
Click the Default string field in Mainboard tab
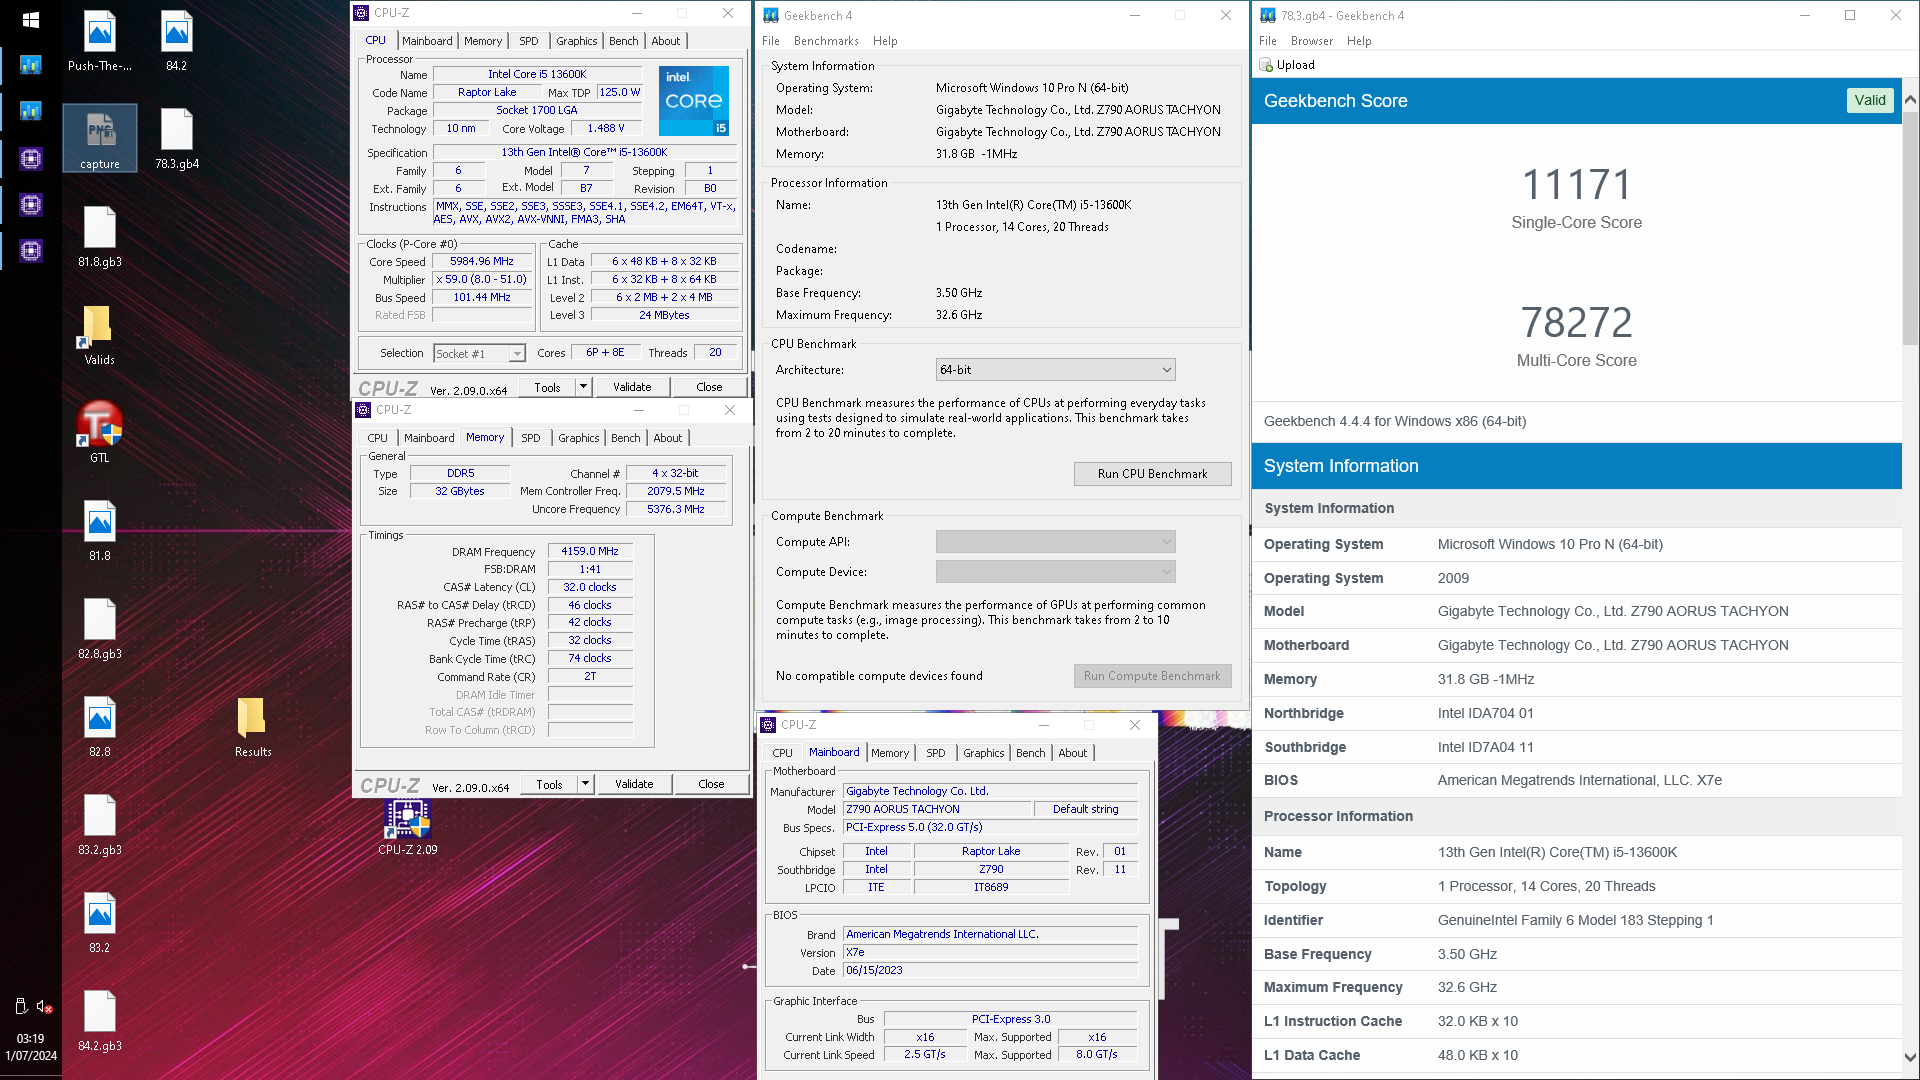1086,810
